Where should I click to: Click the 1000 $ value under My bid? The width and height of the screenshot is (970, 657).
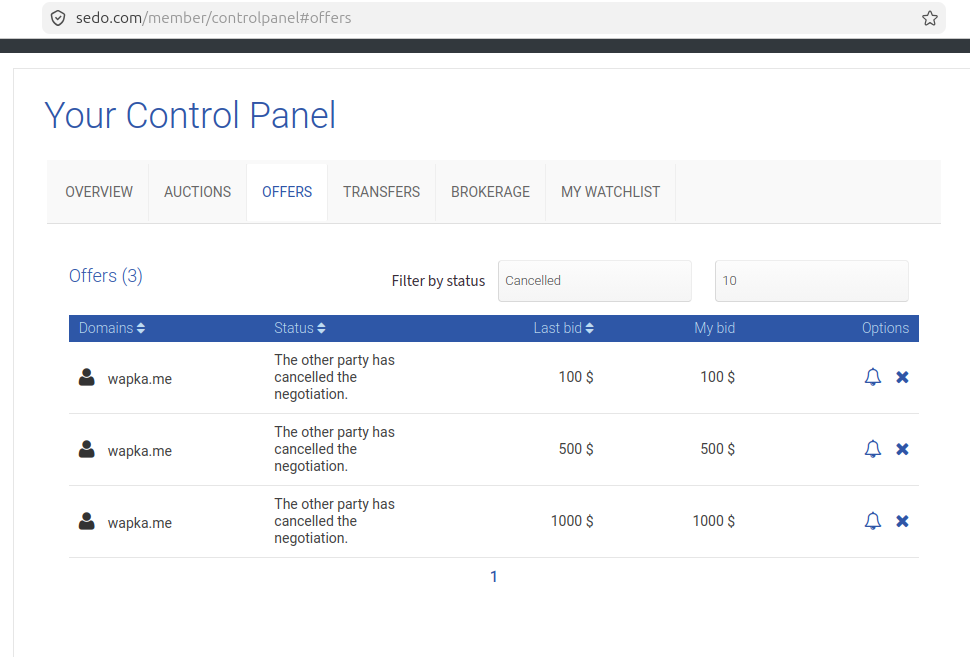(x=714, y=521)
